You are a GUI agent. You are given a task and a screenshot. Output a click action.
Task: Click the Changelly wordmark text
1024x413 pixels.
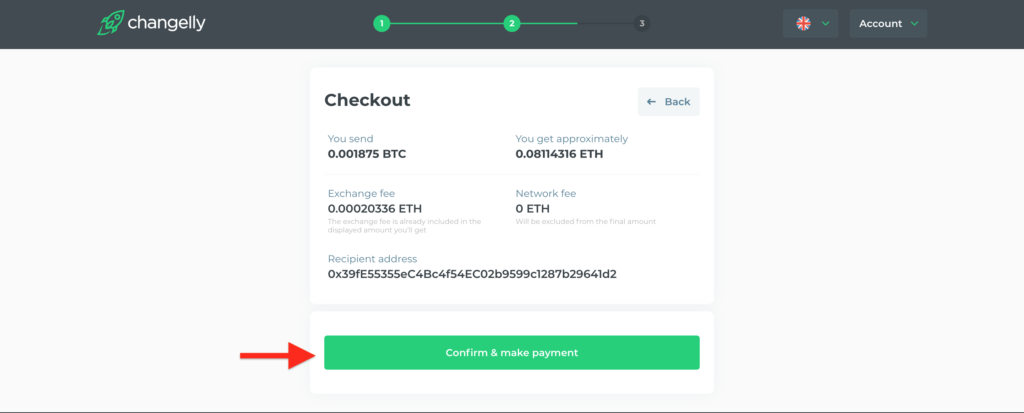[x=167, y=24]
